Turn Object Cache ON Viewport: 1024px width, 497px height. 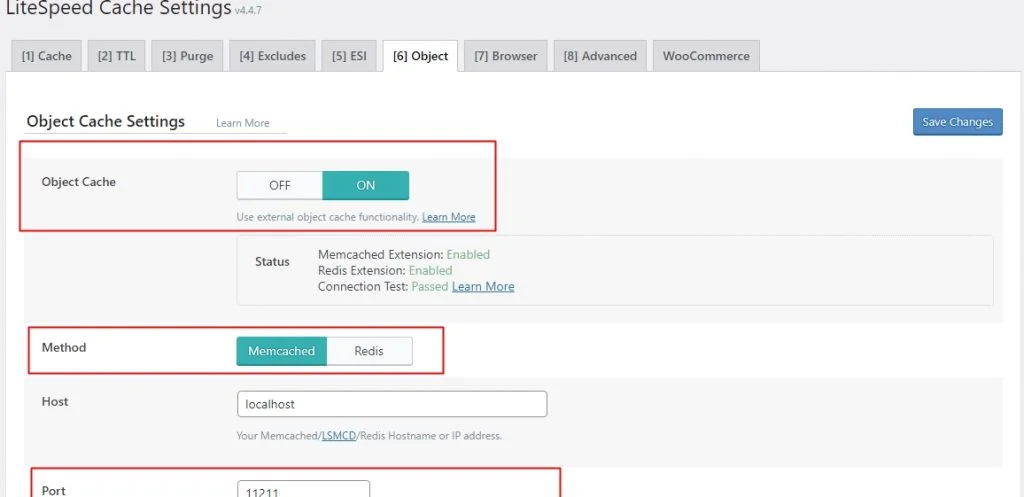point(366,185)
